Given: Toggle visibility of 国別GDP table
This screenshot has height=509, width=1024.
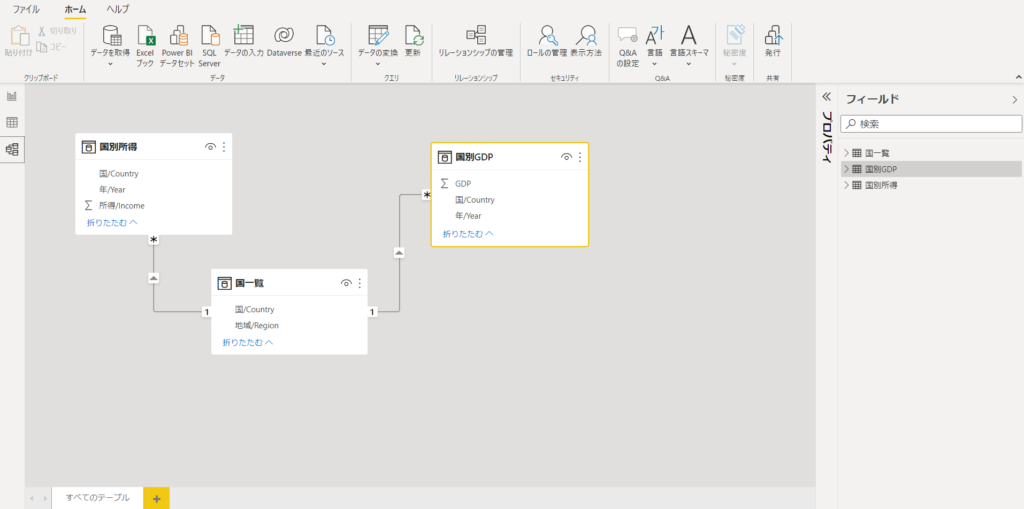Looking at the screenshot, I should point(566,157).
